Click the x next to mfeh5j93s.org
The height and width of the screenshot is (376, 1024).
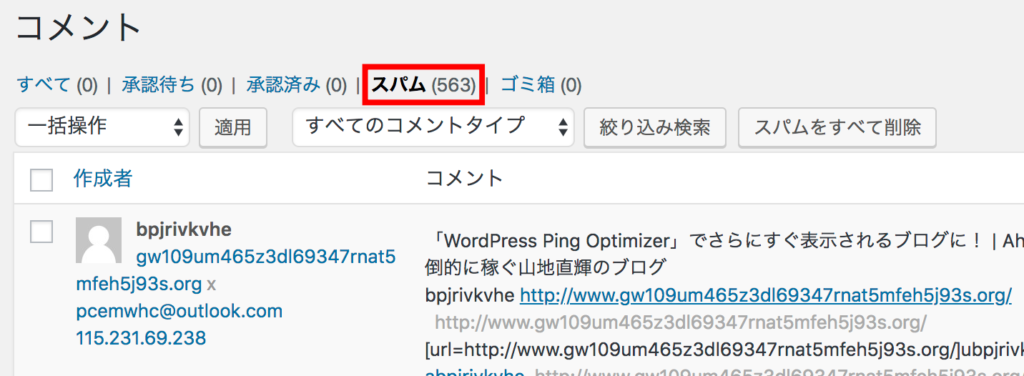pos(211,285)
